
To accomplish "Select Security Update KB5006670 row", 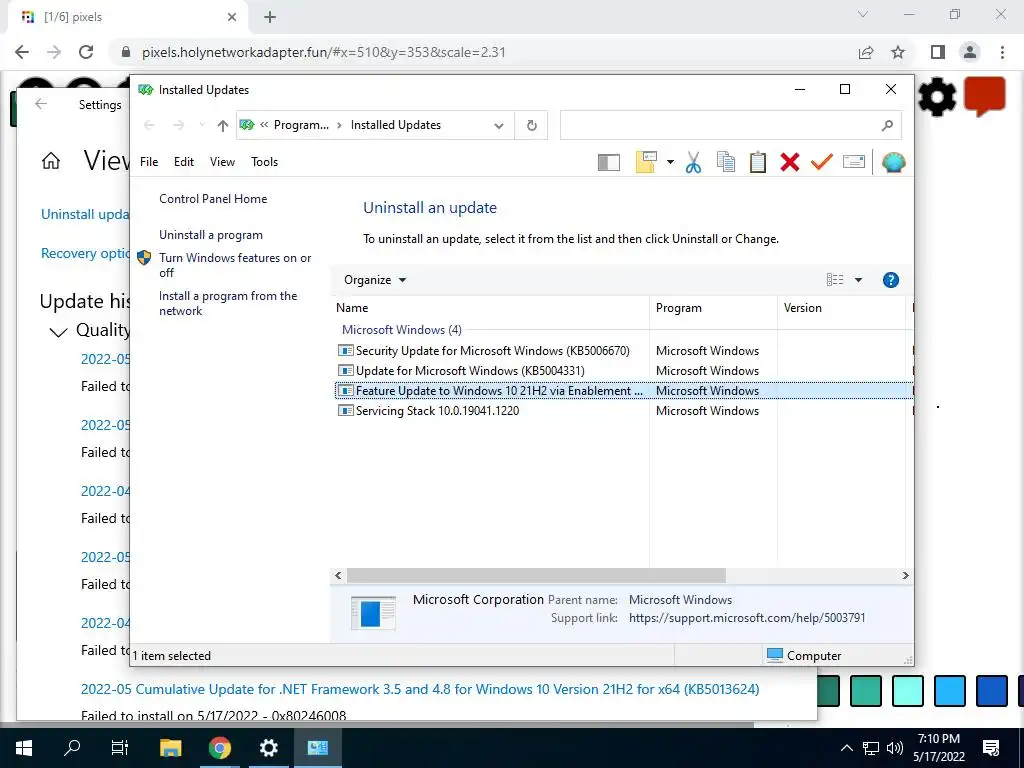I will (624, 351).
